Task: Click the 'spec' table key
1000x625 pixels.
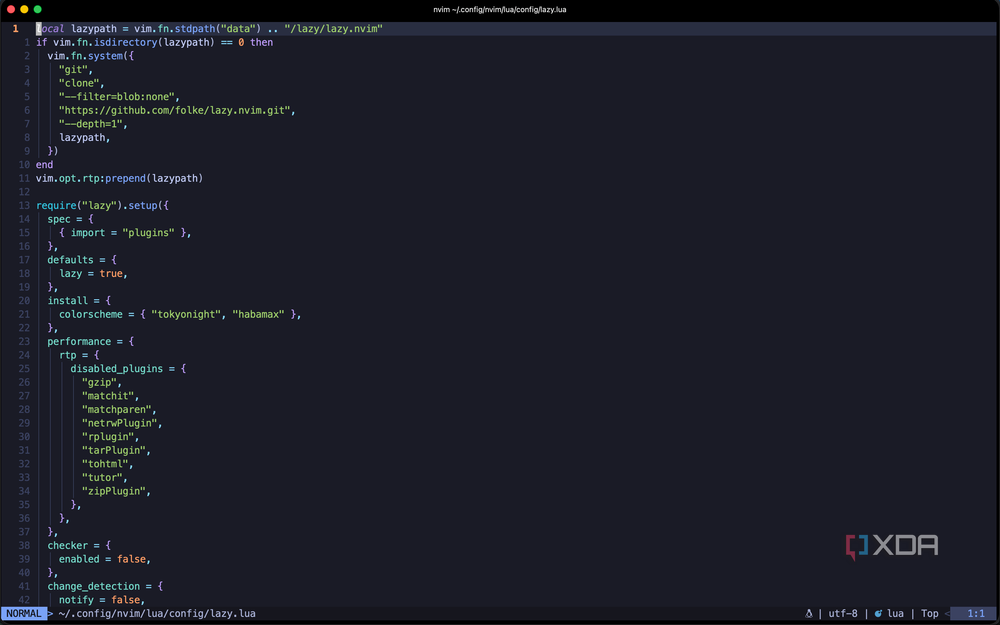Action: (x=59, y=219)
